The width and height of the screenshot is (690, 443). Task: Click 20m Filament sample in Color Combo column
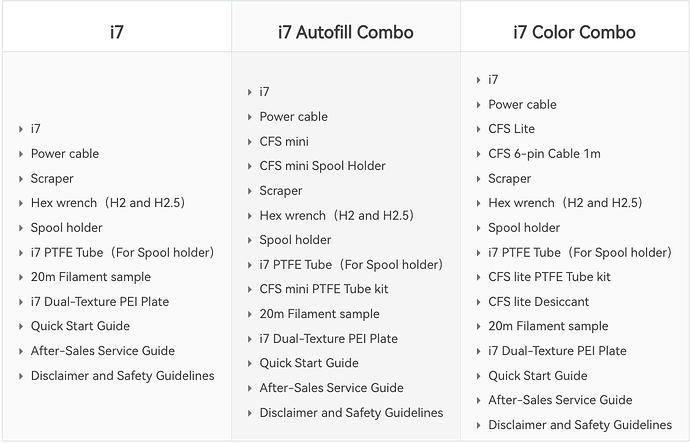pos(548,326)
